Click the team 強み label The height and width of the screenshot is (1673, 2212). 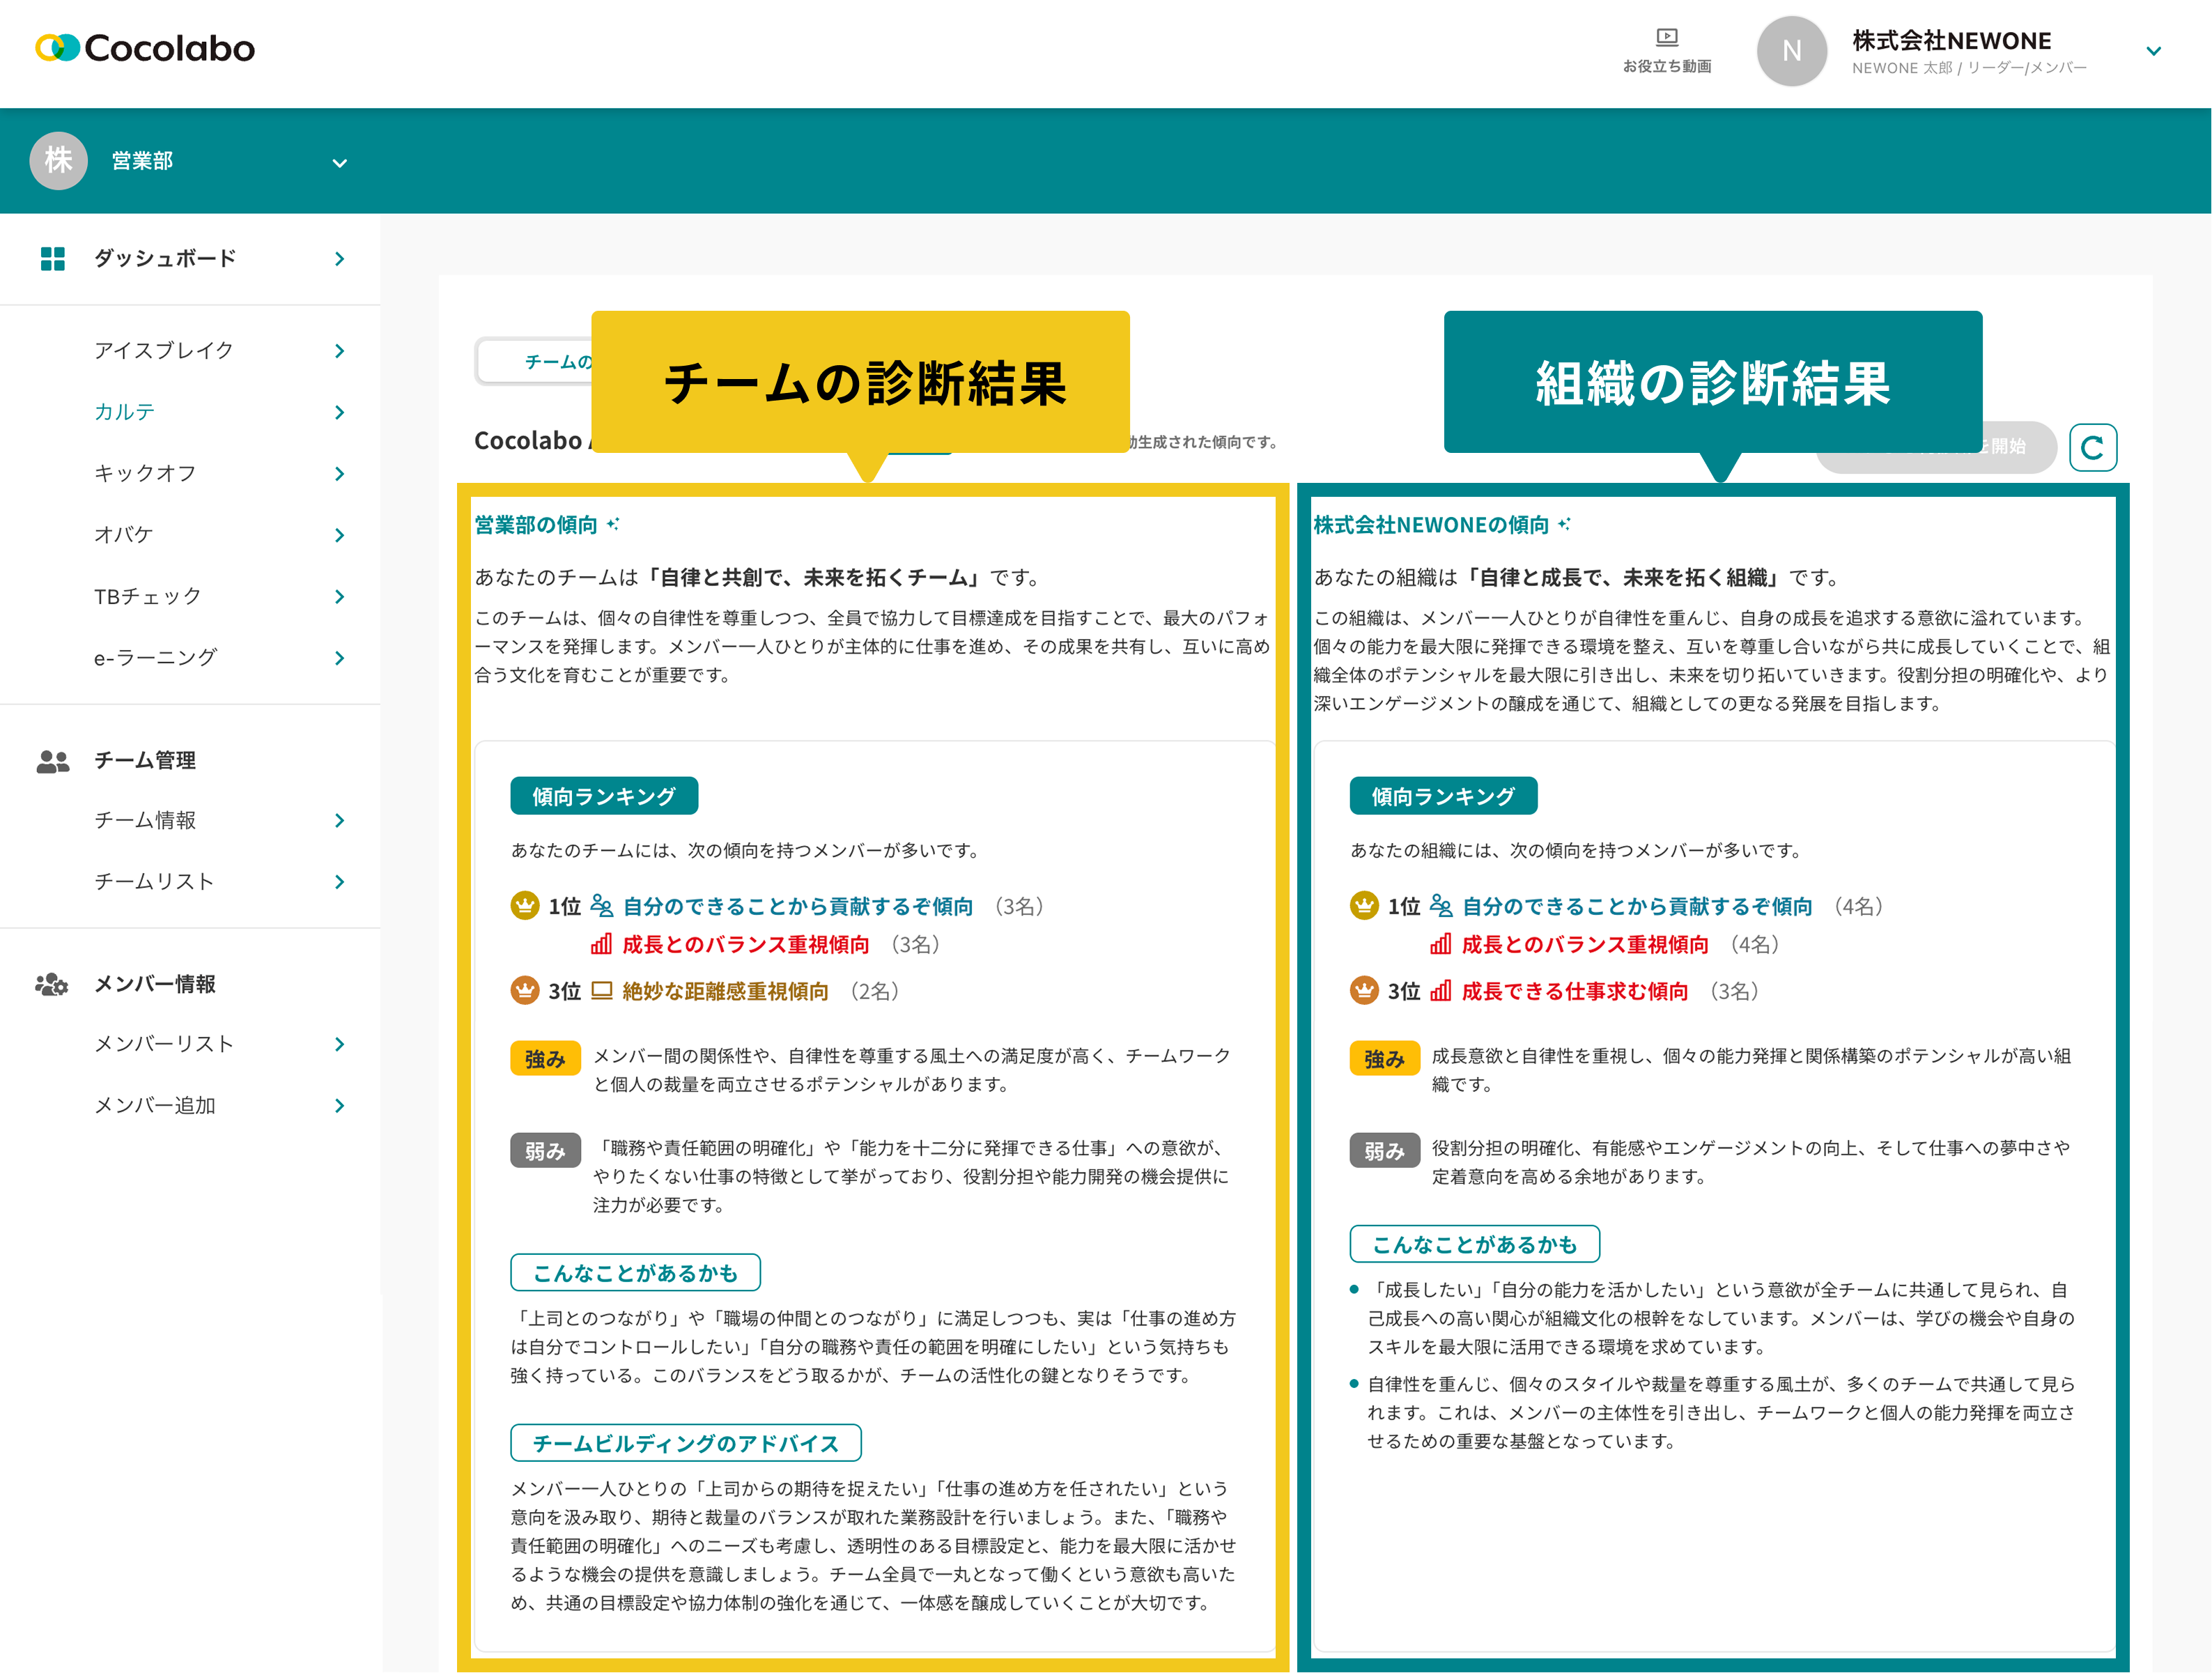click(545, 1058)
